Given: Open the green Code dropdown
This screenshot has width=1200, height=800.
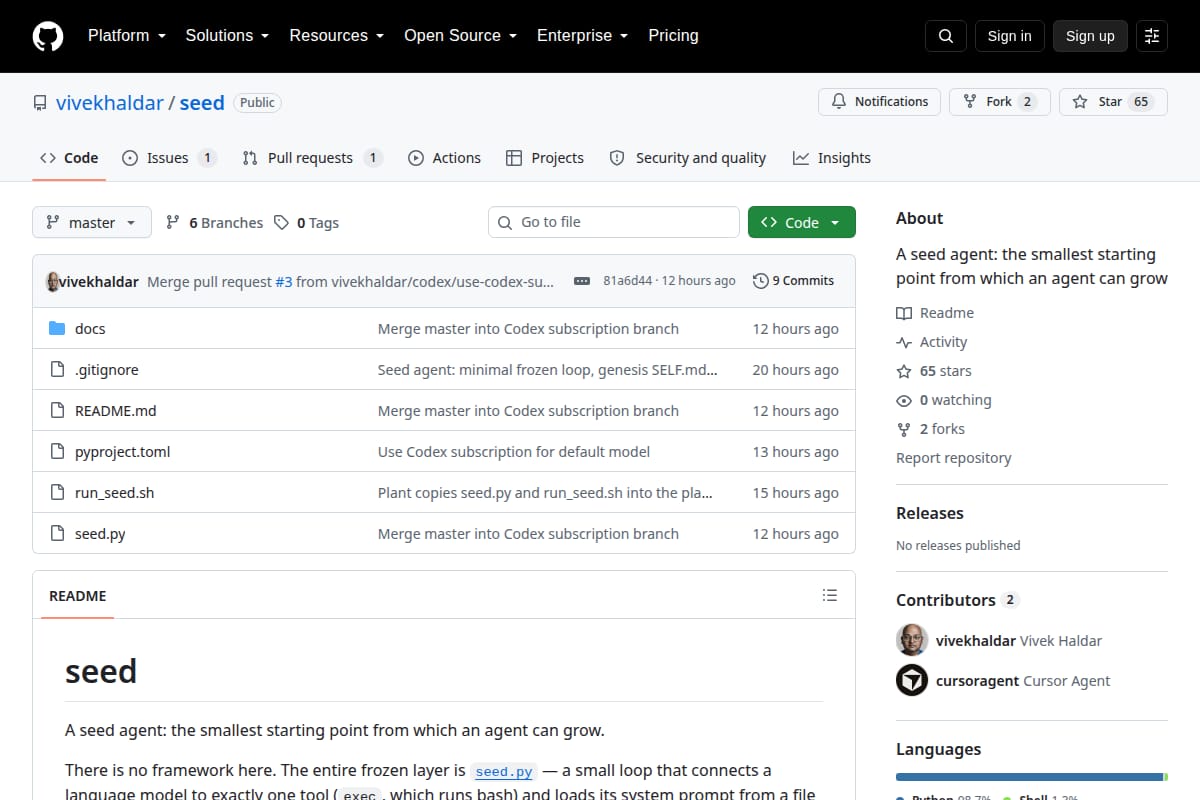Looking at the screenshot, I should [x=802, y=223].
